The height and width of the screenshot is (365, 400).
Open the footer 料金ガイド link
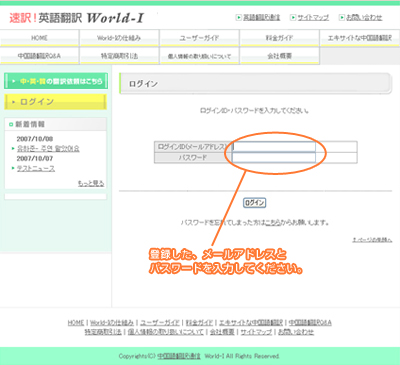click(199, 322)
